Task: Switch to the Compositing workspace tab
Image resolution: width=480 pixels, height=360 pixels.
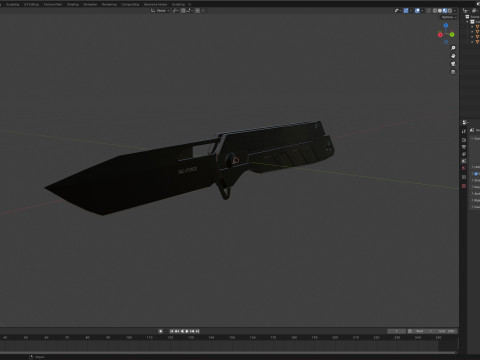Action: pyautogui.click(x=130, y=4)
